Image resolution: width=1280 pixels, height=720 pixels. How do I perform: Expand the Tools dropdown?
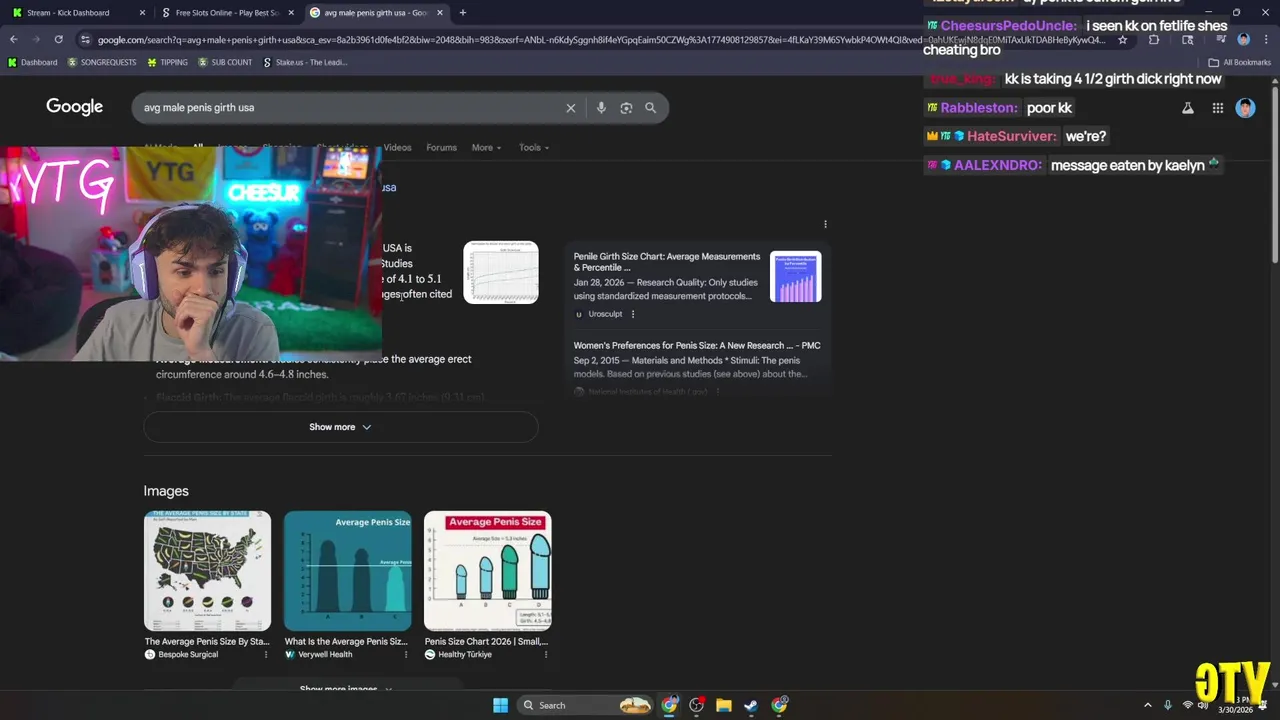coord(534,147)
